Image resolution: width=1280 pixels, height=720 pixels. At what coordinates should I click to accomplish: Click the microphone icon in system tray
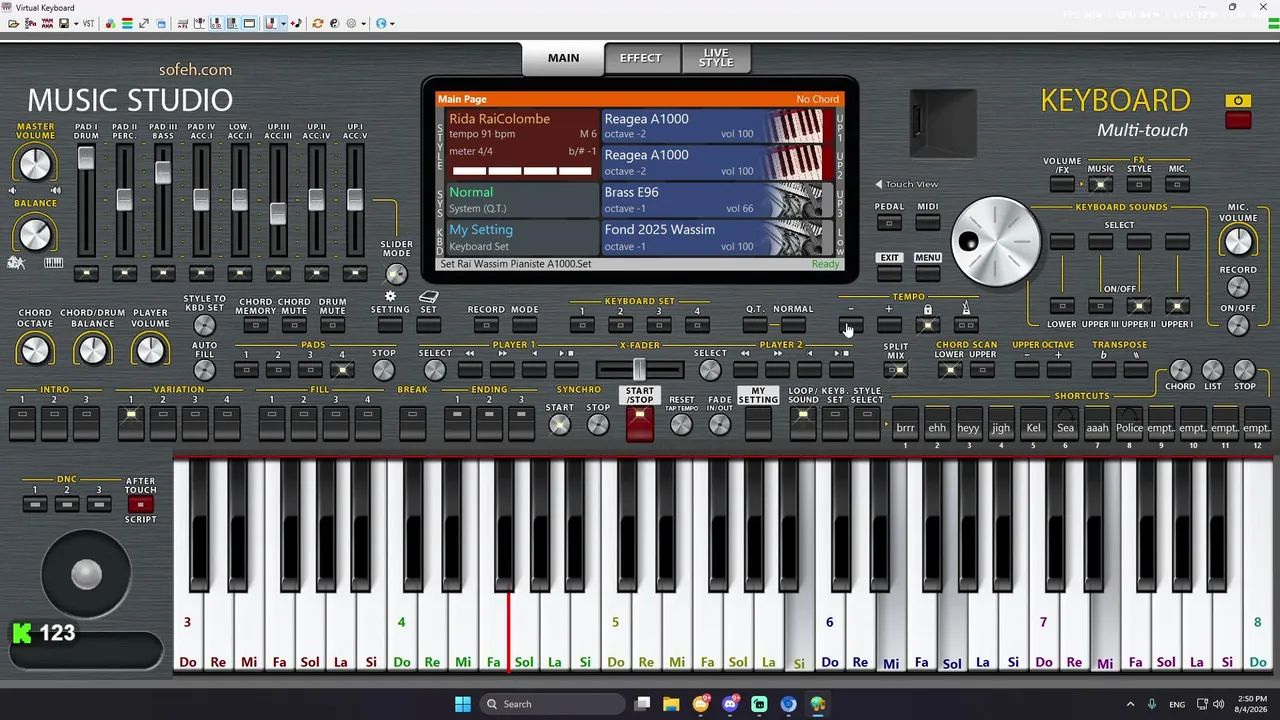pos(1152,704)
